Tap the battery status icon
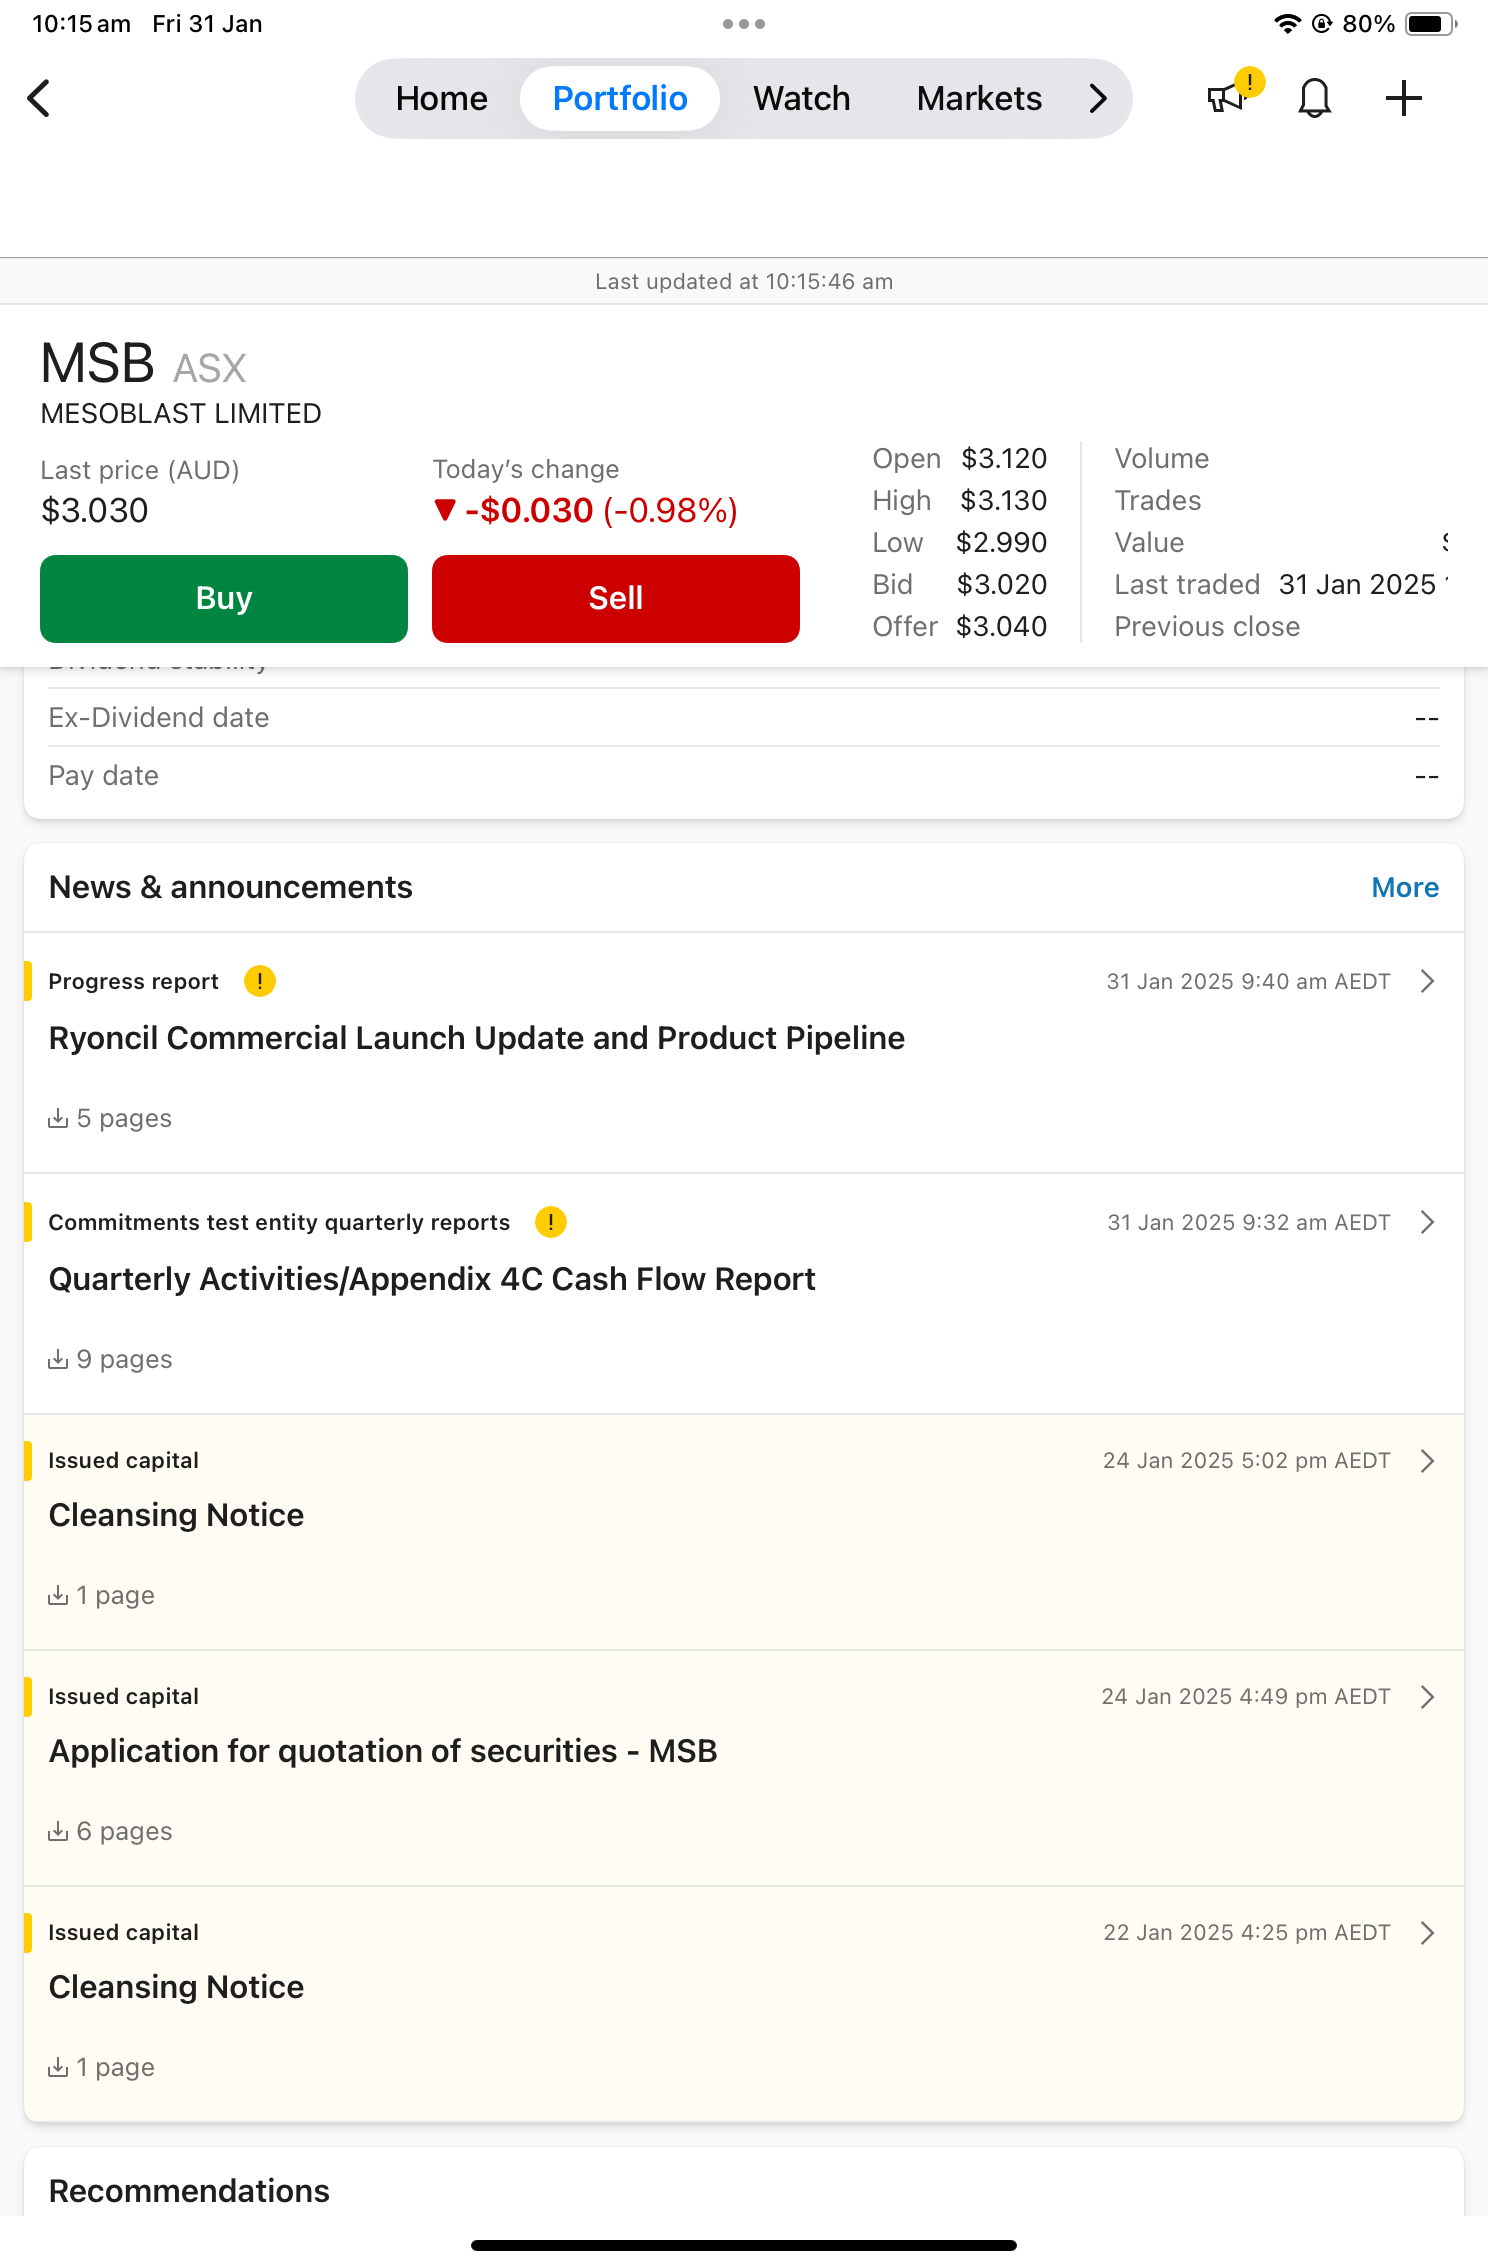This screenshot has width=1488, height=2266. (x=1431, y=24)
